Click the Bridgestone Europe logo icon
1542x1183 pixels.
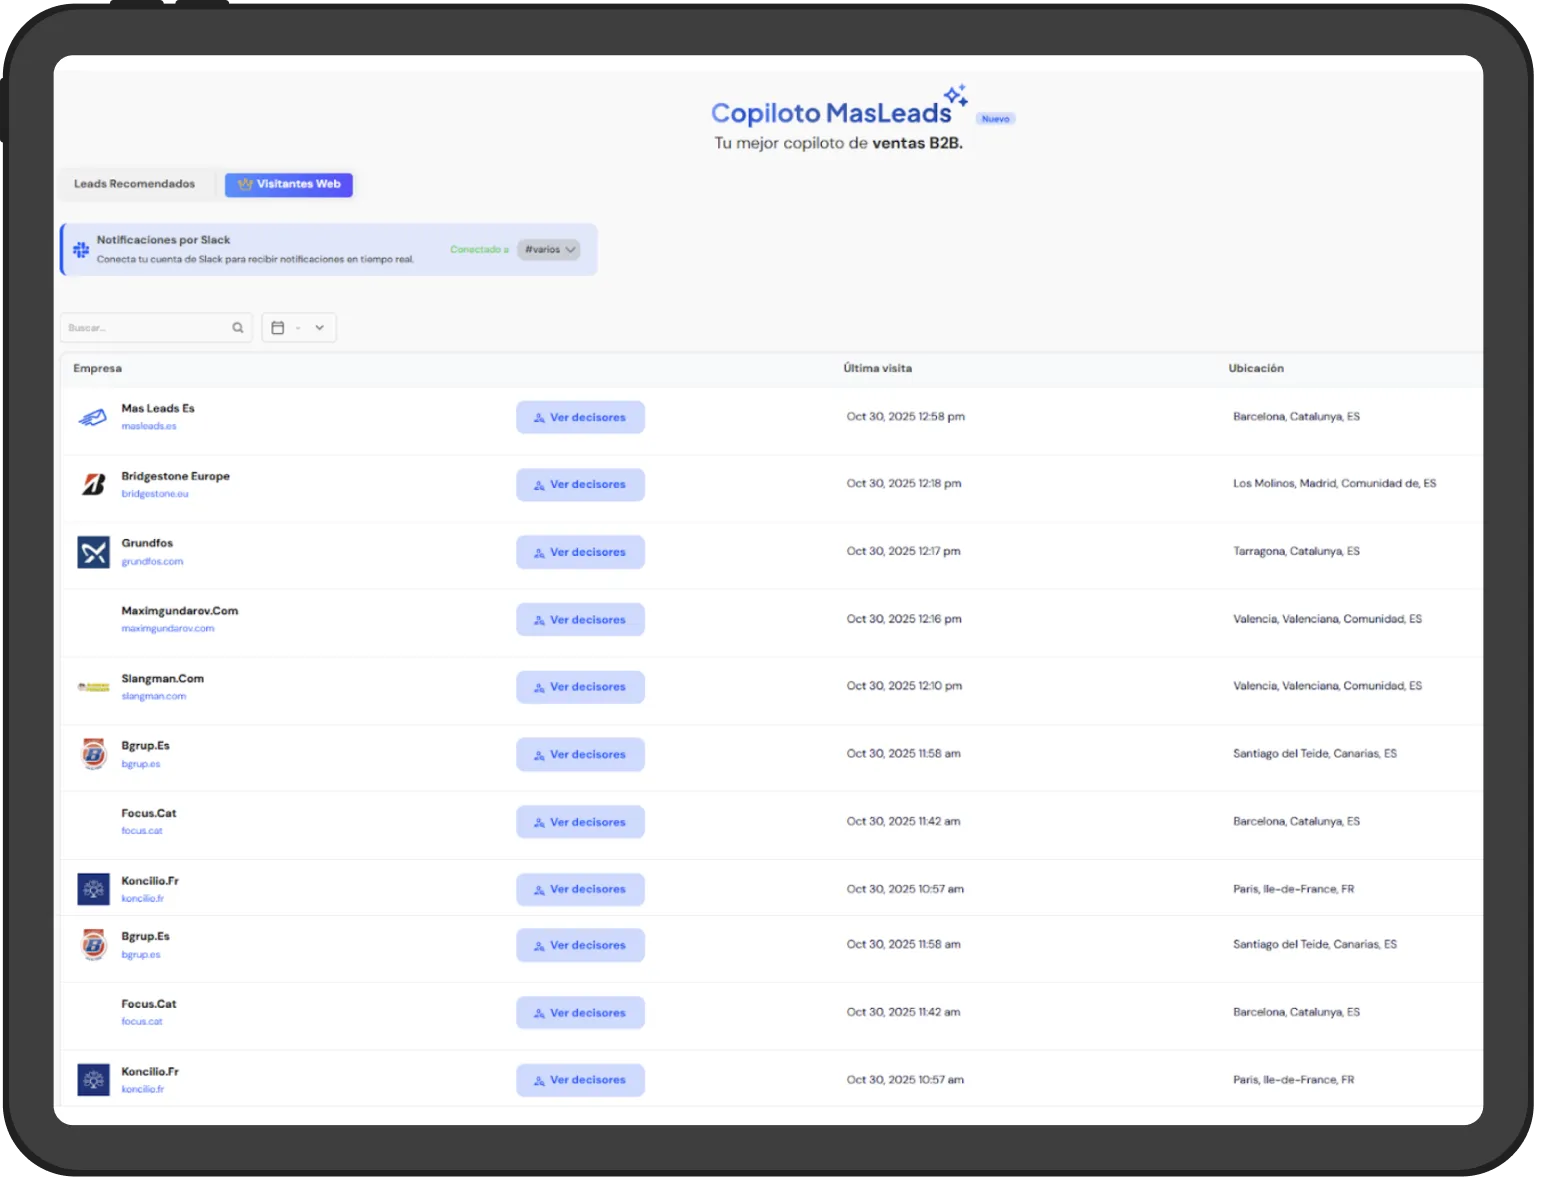pyautogui.click(x=93, y=485)
